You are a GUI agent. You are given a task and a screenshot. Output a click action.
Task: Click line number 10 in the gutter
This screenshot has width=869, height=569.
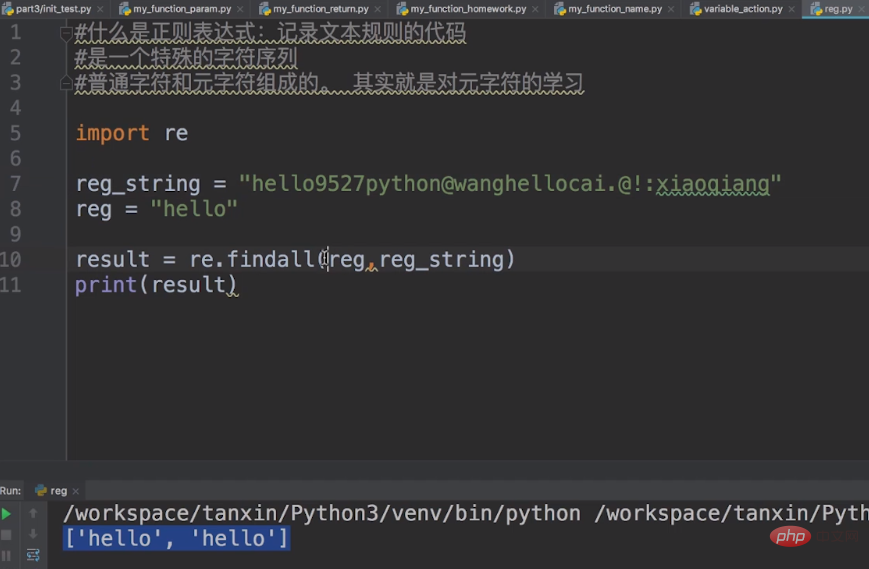[11, 259]
